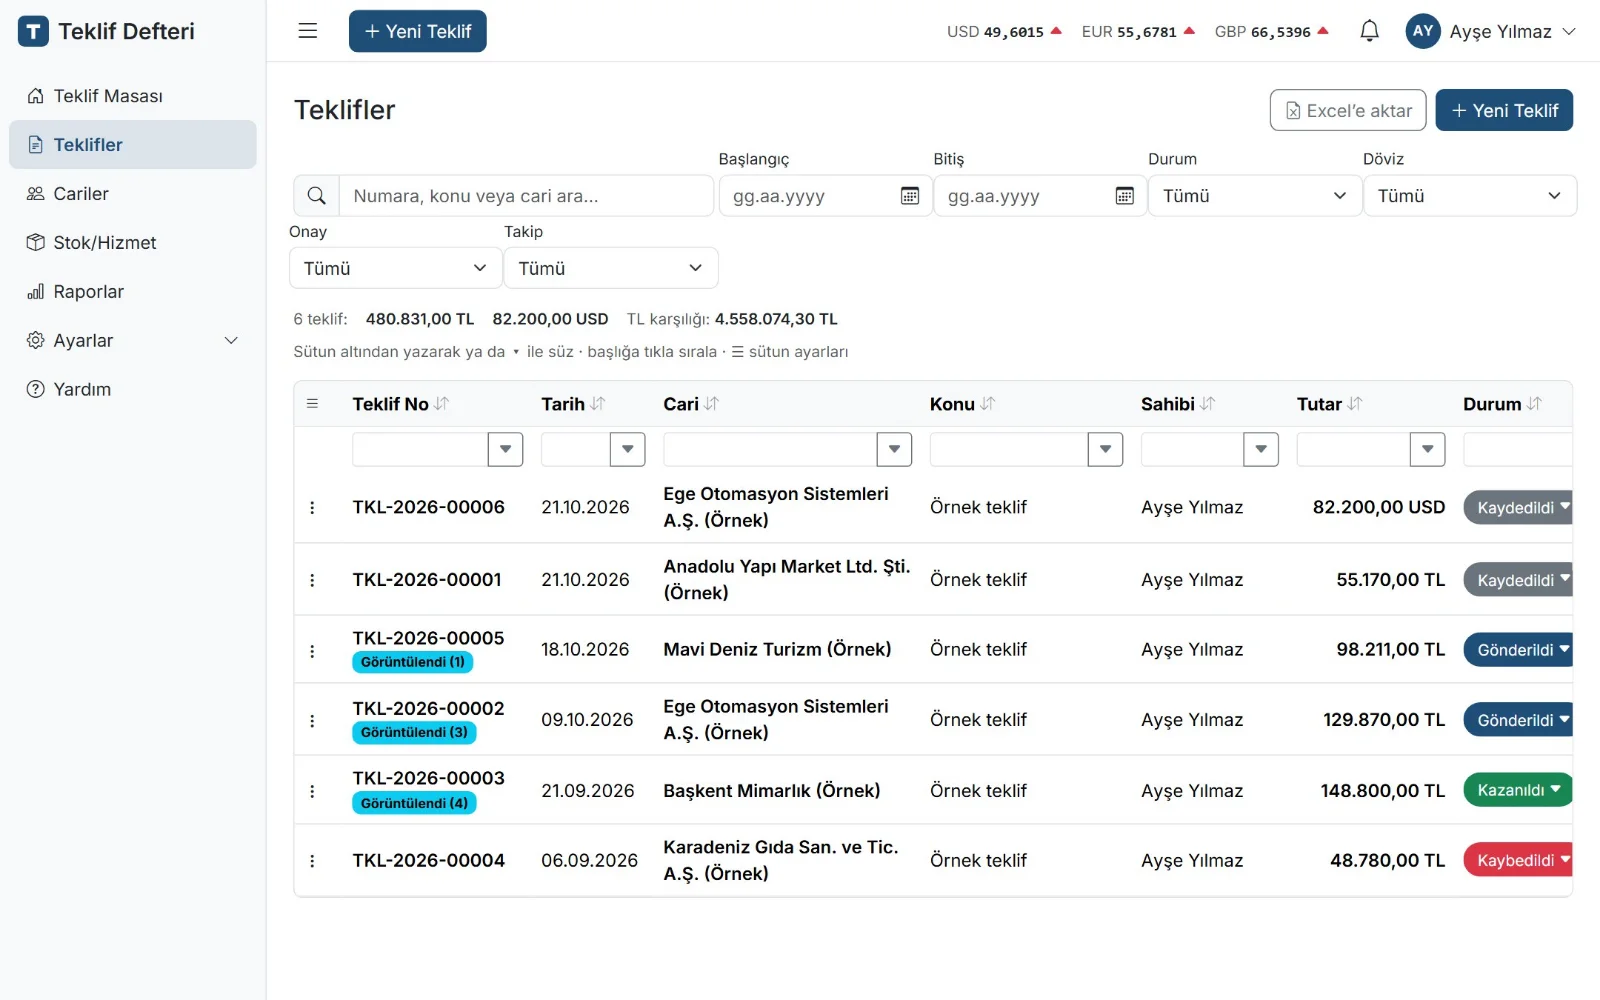Click Yeni Teklif button beside Excel'e aktar

pyautogui.click(x=1504, y=110)
